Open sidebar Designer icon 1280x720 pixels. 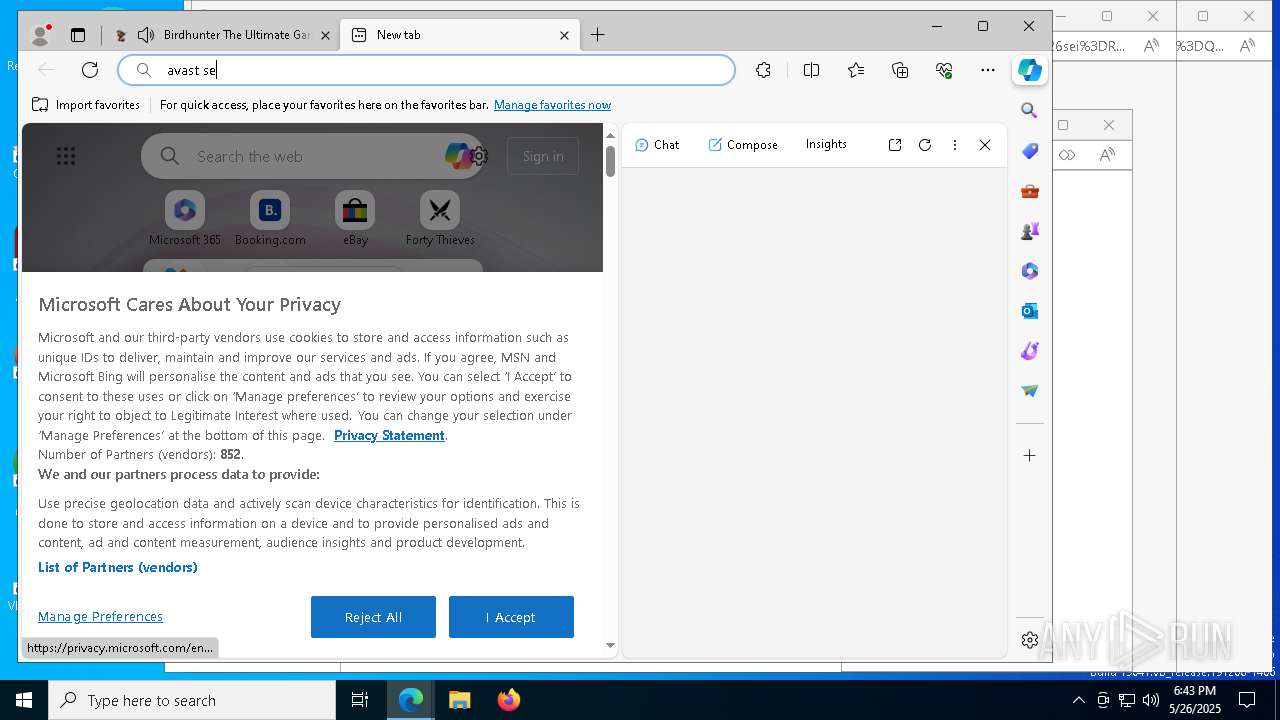(x=1029, y=351)
